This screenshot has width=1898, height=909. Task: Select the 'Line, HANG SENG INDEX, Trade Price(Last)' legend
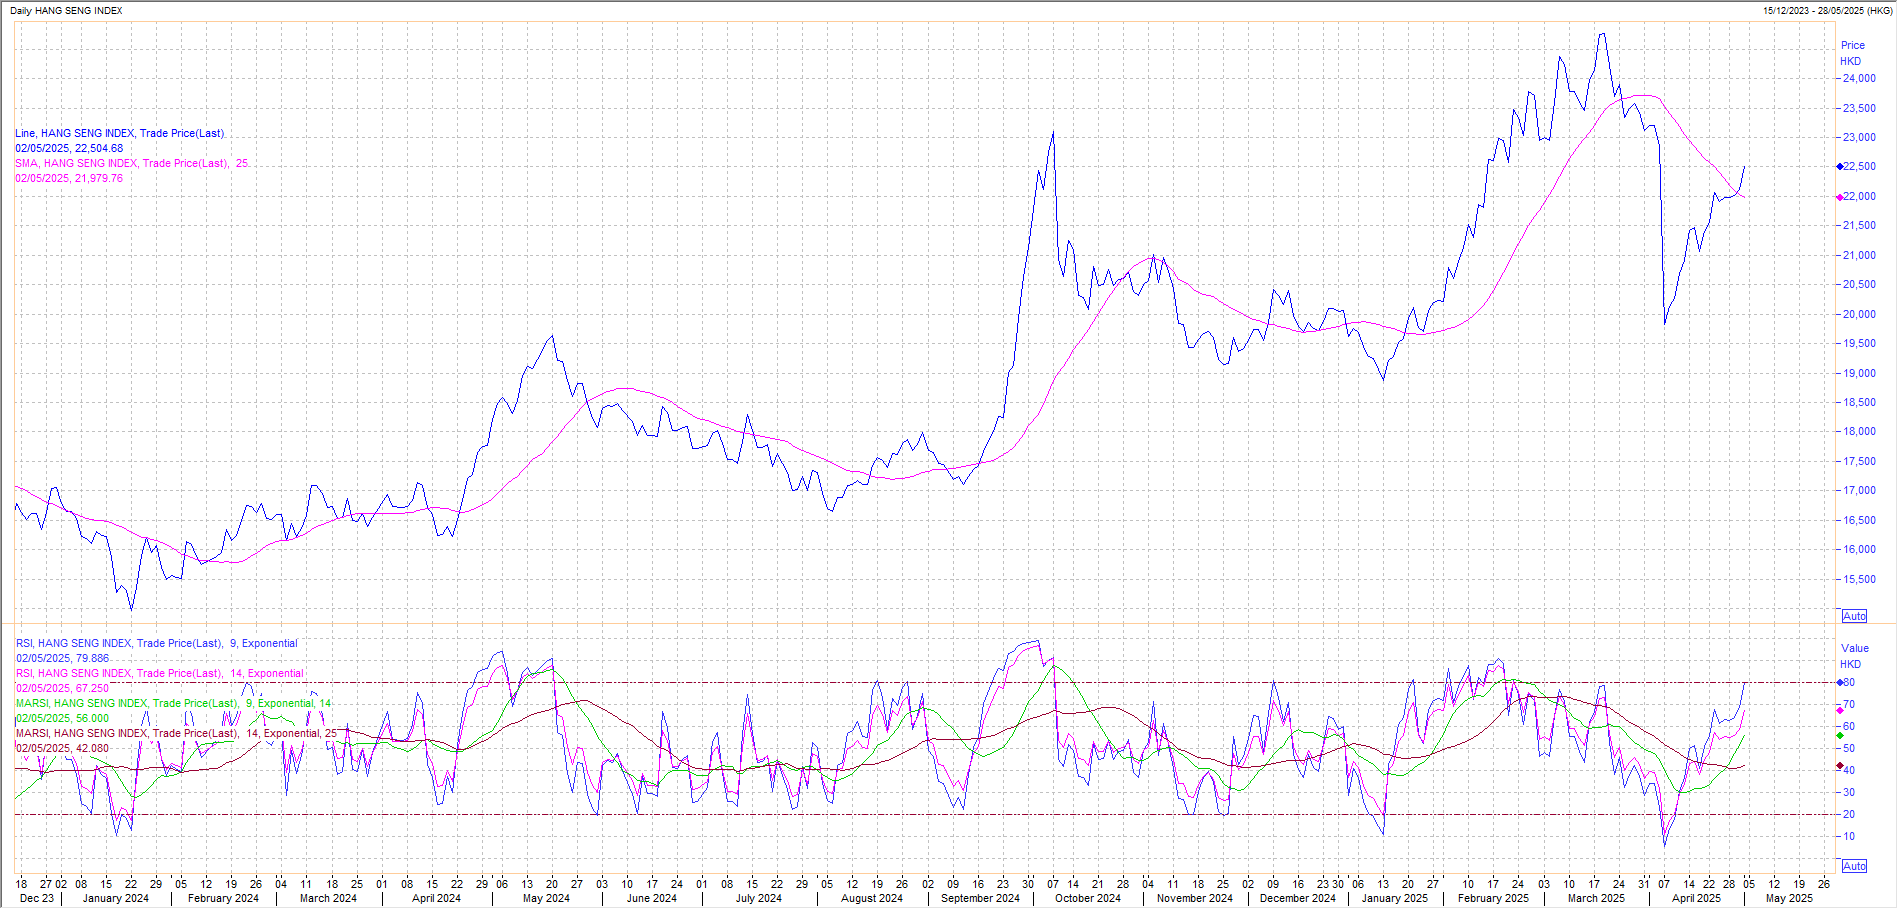pyautogui.click(x=119, y=133)
